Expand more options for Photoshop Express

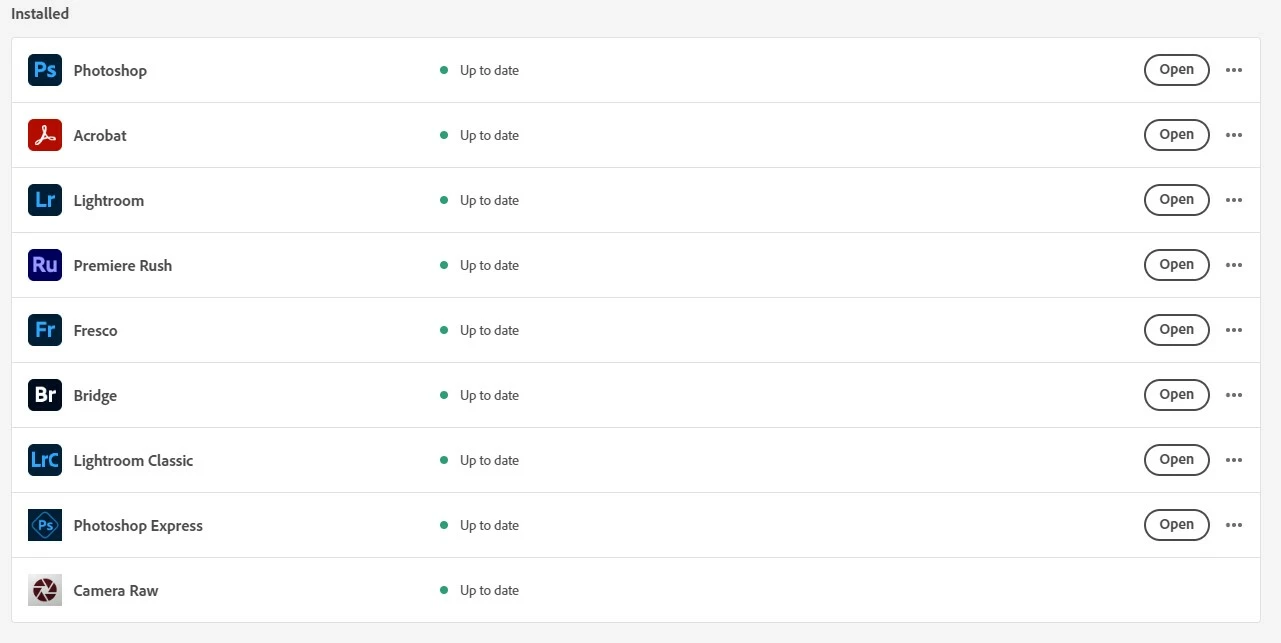[x=1234, y=525]
